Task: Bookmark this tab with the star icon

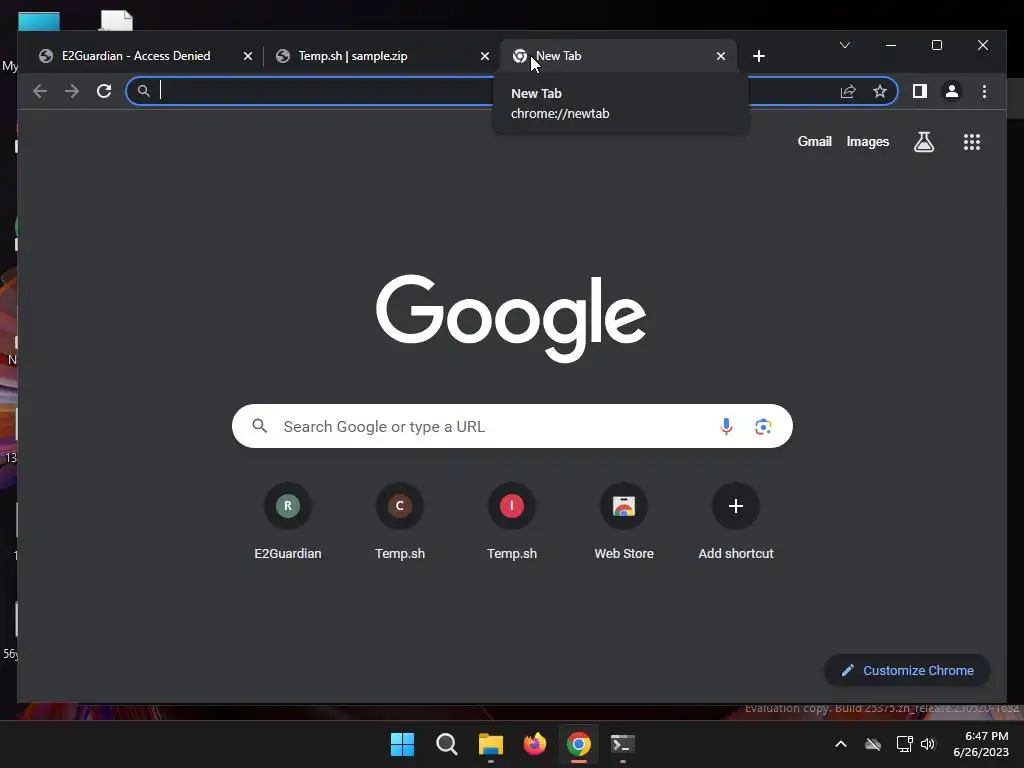Action: [x=880, y=91]
